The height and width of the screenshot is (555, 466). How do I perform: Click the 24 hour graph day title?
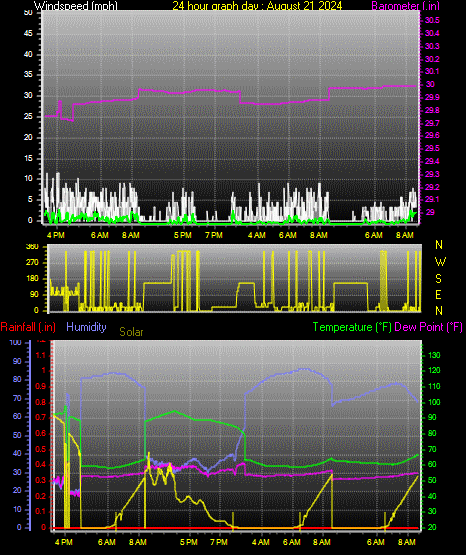(257, 6)
